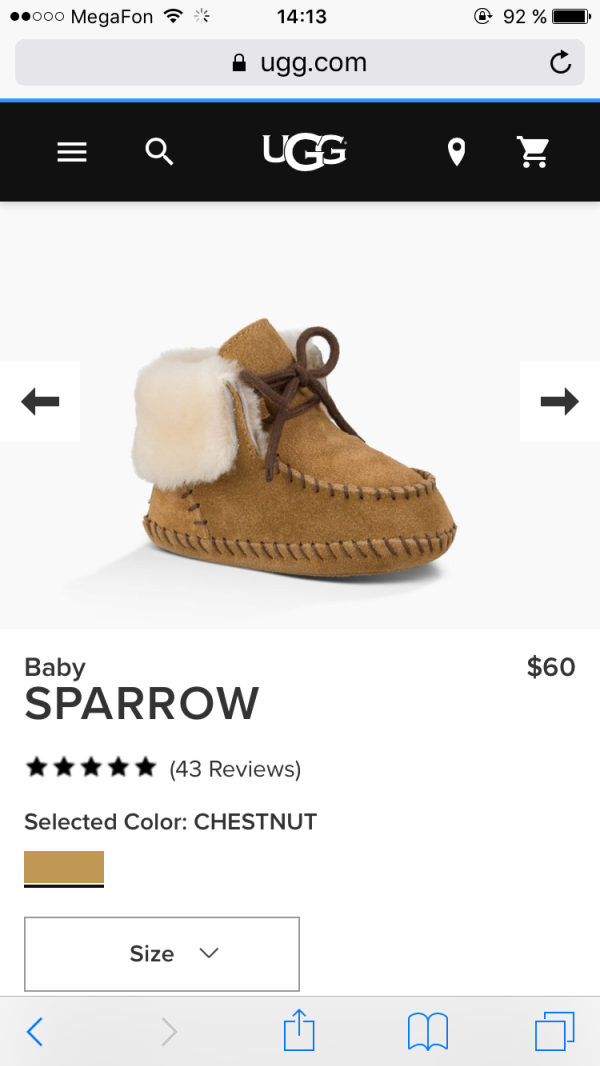Viewport: 600px width, 1066px height.
Task: Tap the search magnifier icon
Action: pos(160,152)
